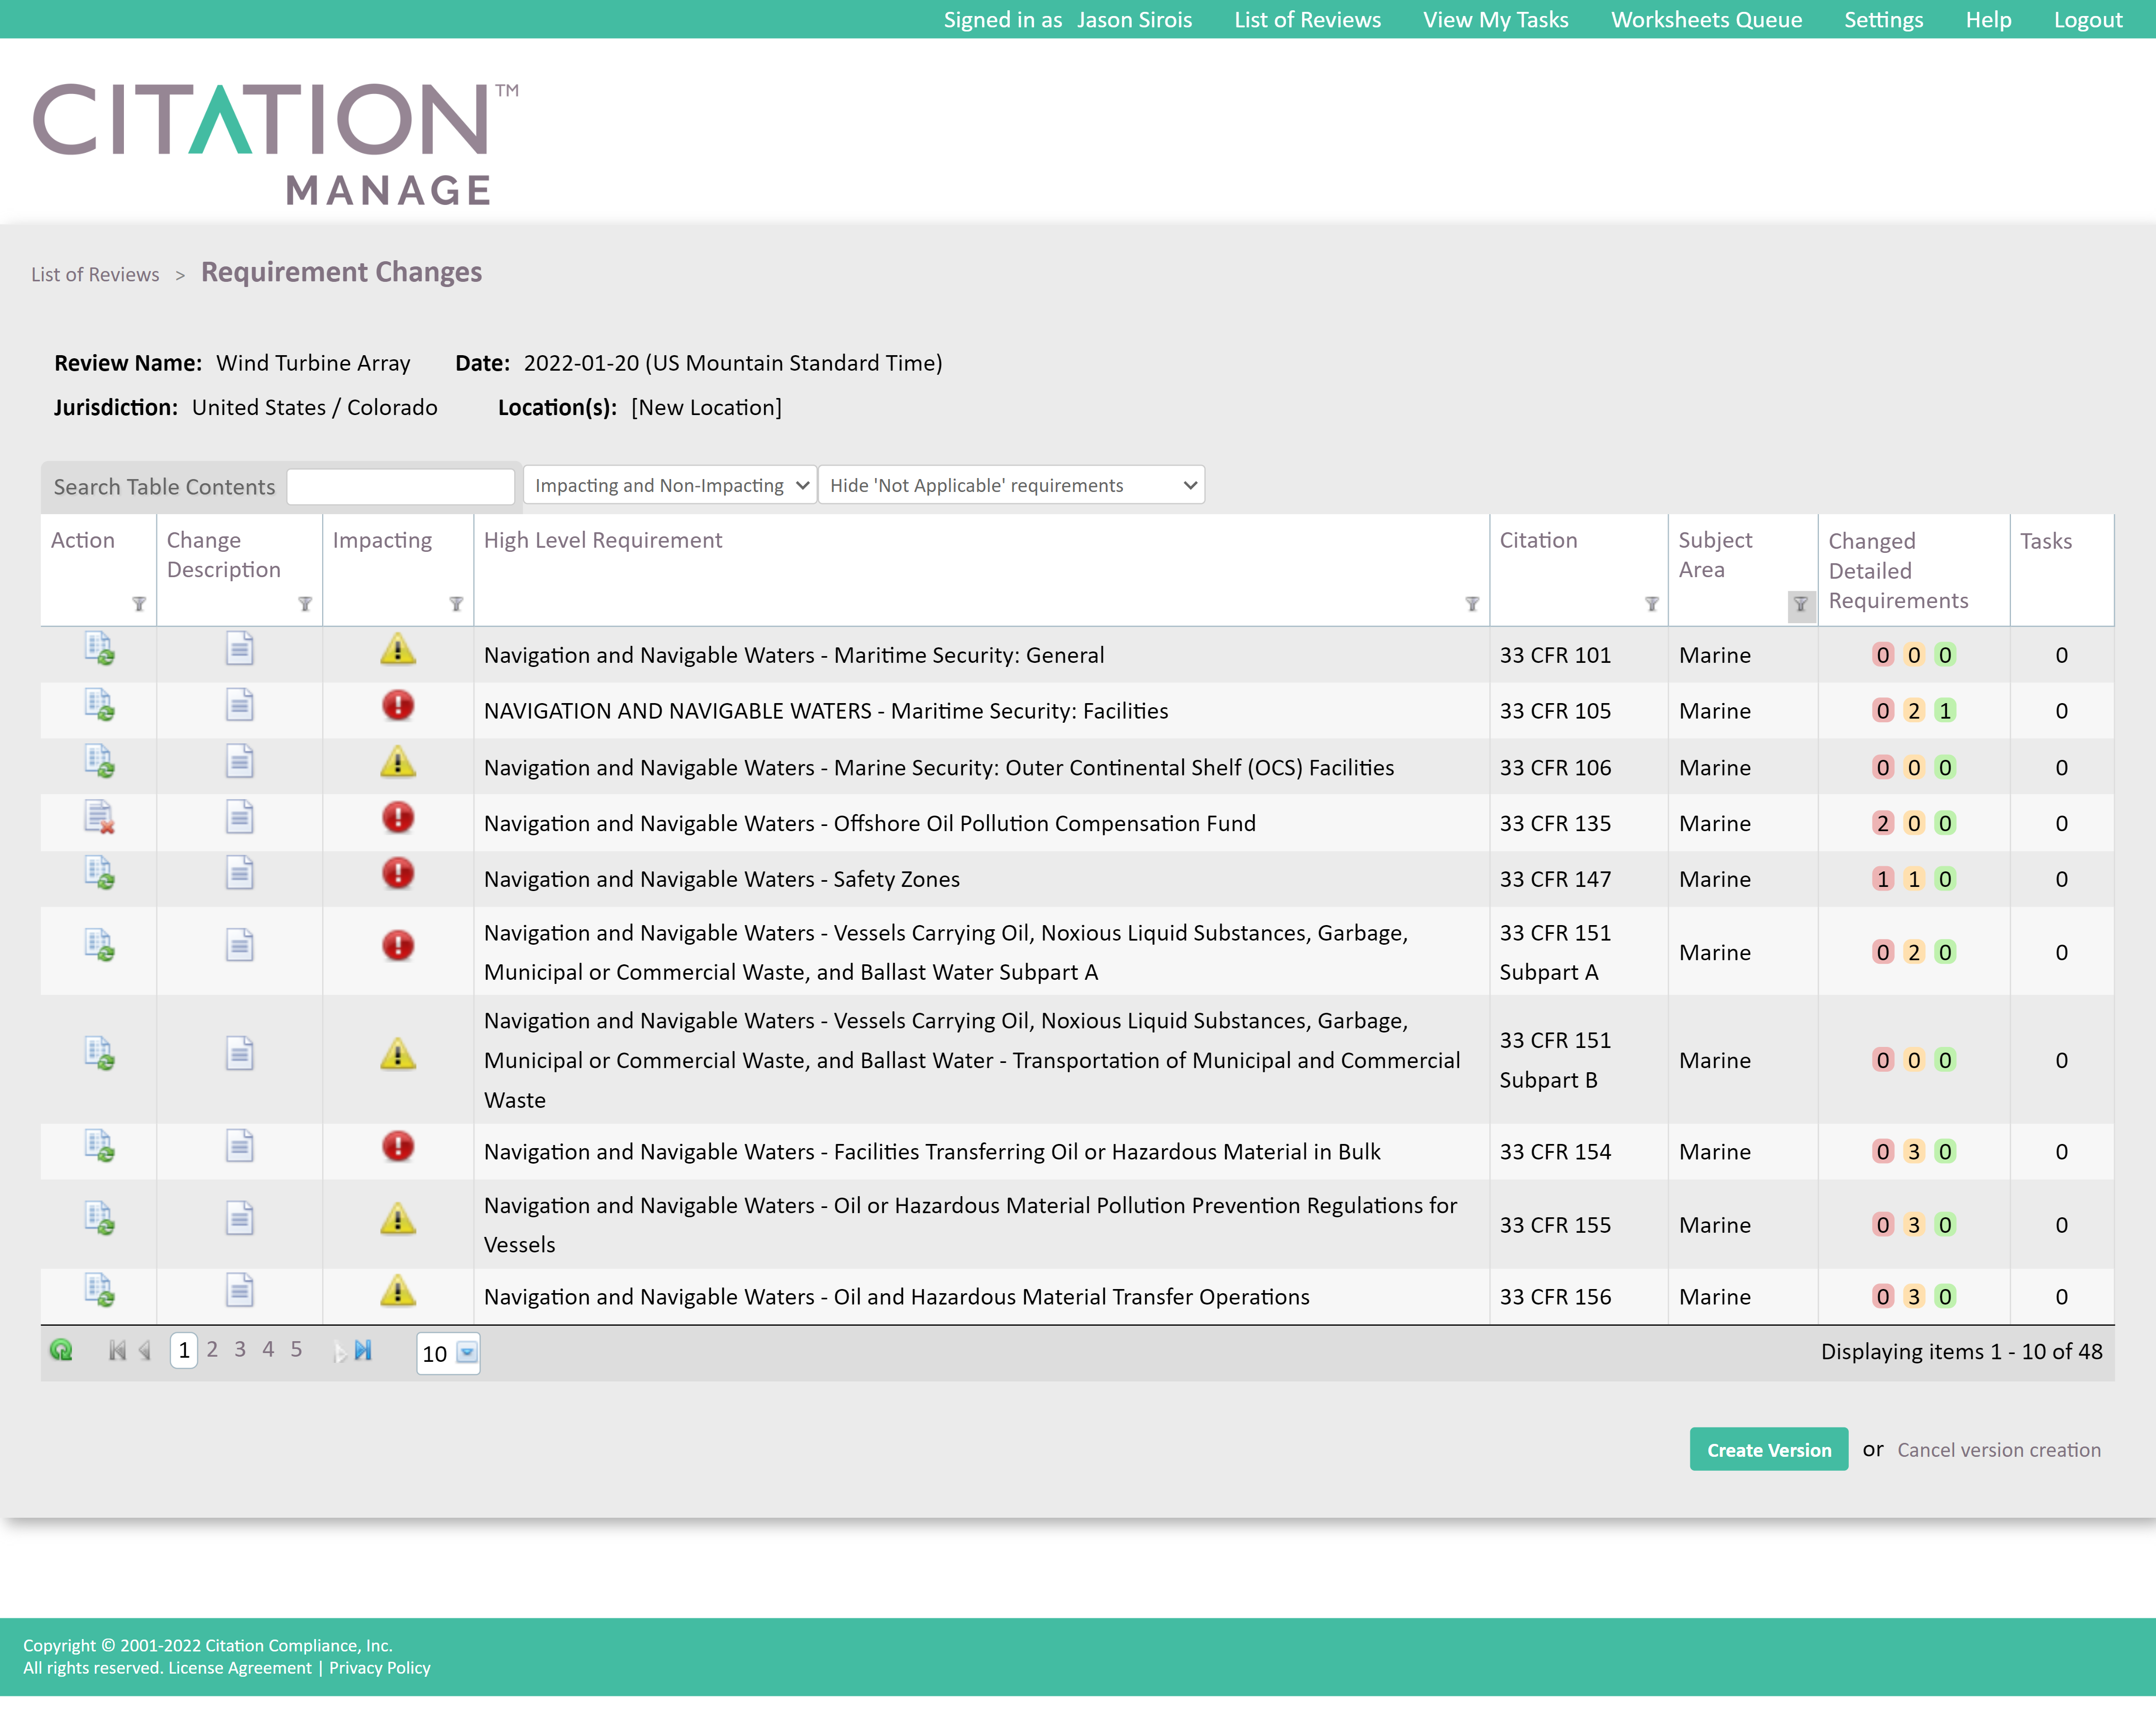Image resolution: width=2156 pixels, height=1733 pixels.
Task: Click the green badge showing 1 for 33 CFR 105
Action: pyautogui.click(x=1945, y=711)
